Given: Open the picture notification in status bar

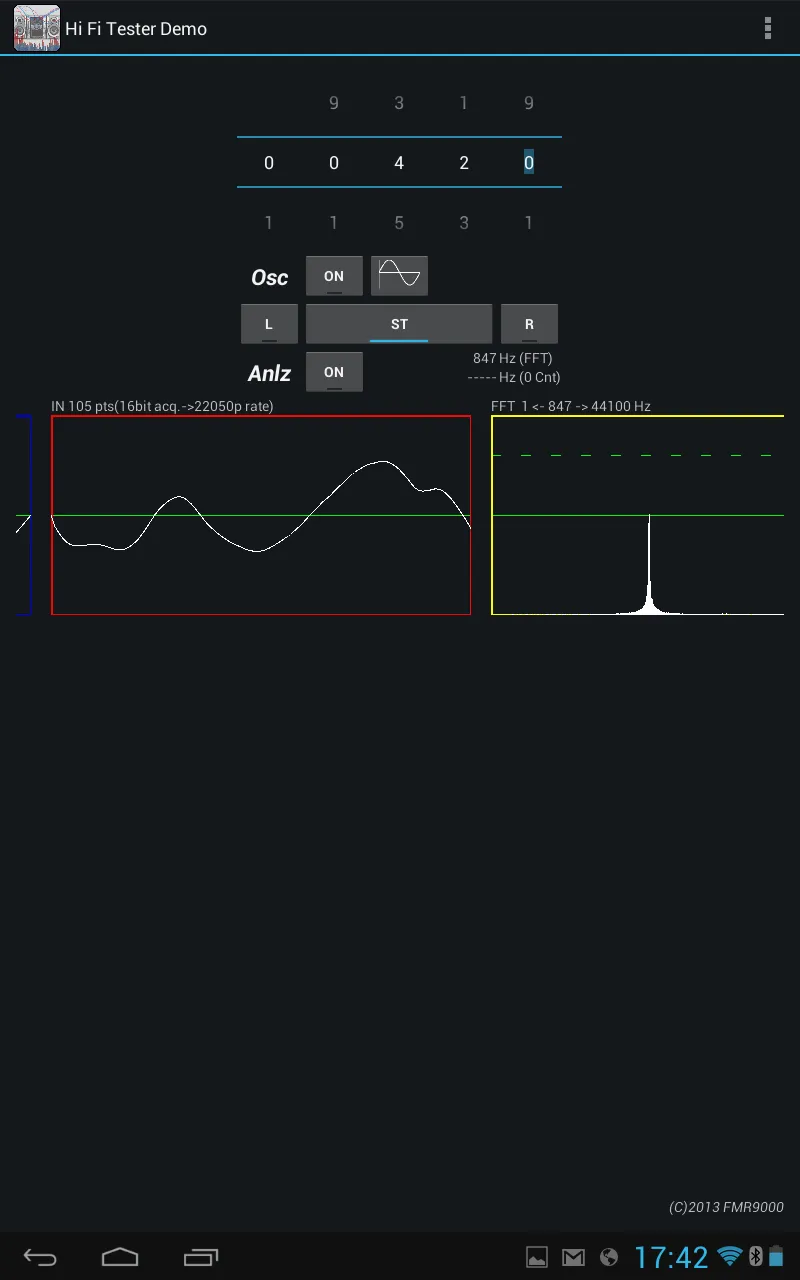Looking at the screenshot, I should (537, 1257).
